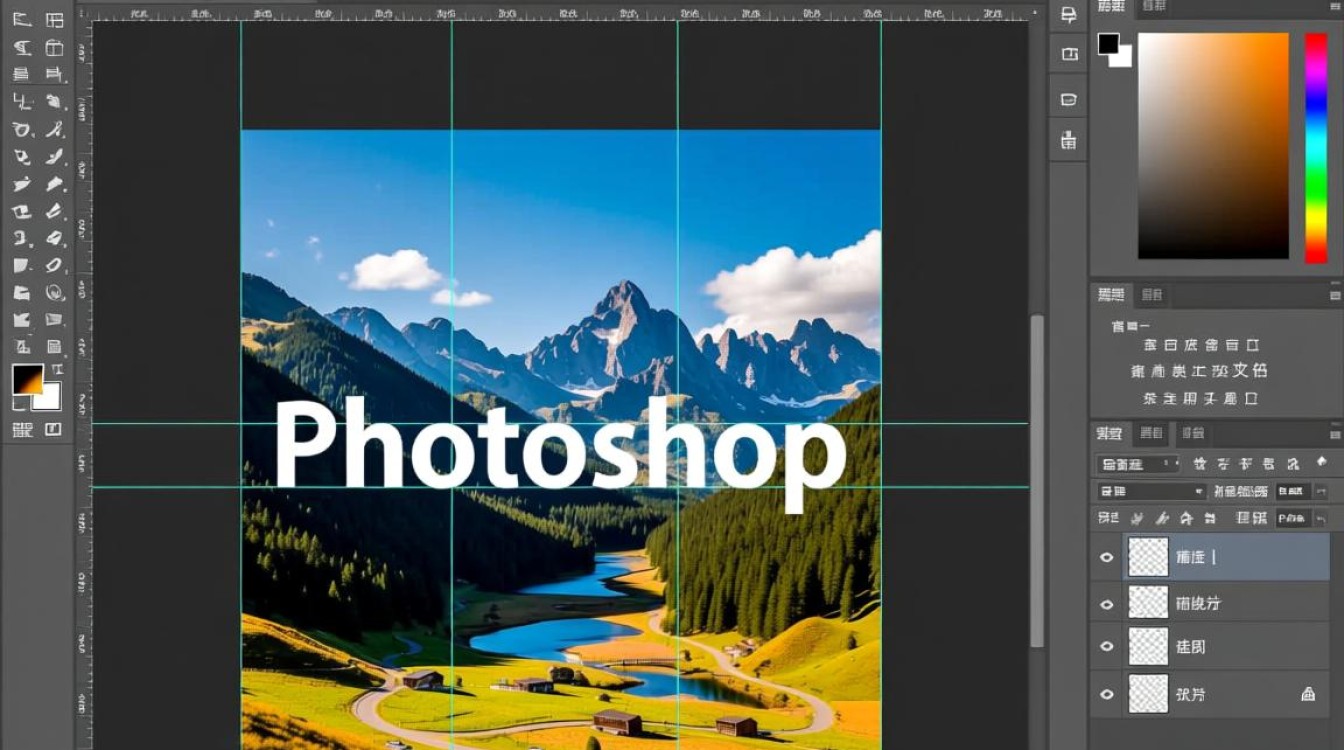1344x750 pixels.
Task: Click the selected layer's thumbnail
Action: [x=1148, y=557]
